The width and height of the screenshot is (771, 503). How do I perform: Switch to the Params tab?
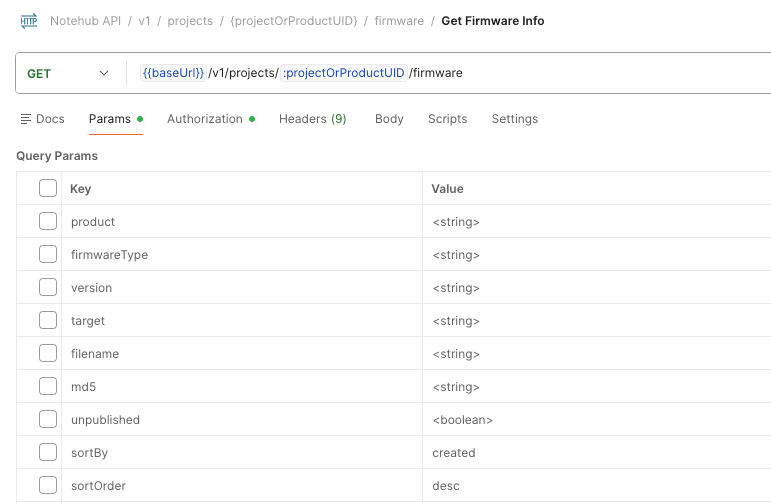(x=116, y=119)
